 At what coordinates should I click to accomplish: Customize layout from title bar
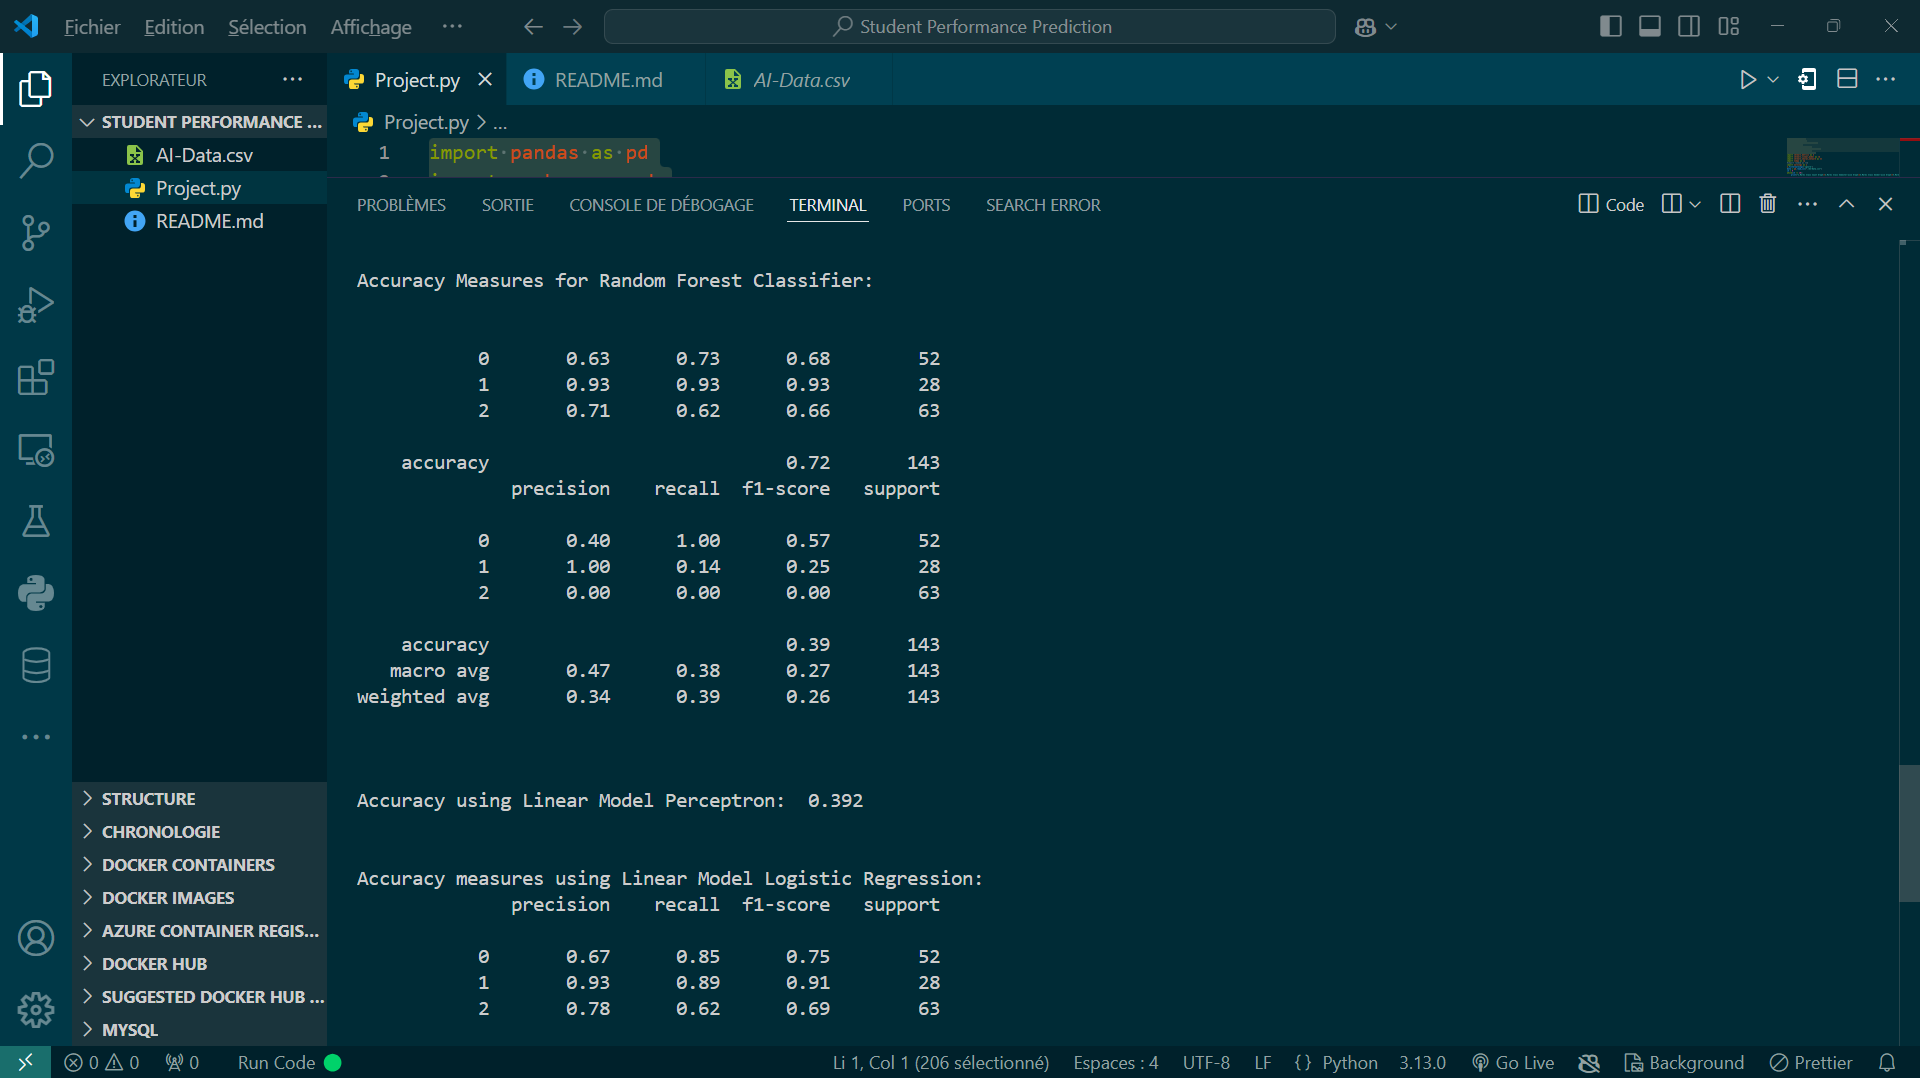(1729, 27)
